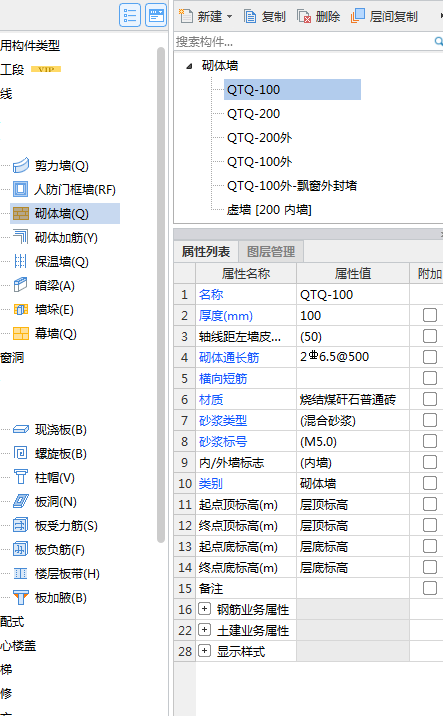The image size is (443, 716).
Task: Toggle 附加 checkbox for 内/外墙标志 row
Action: [x=430, y=462]
